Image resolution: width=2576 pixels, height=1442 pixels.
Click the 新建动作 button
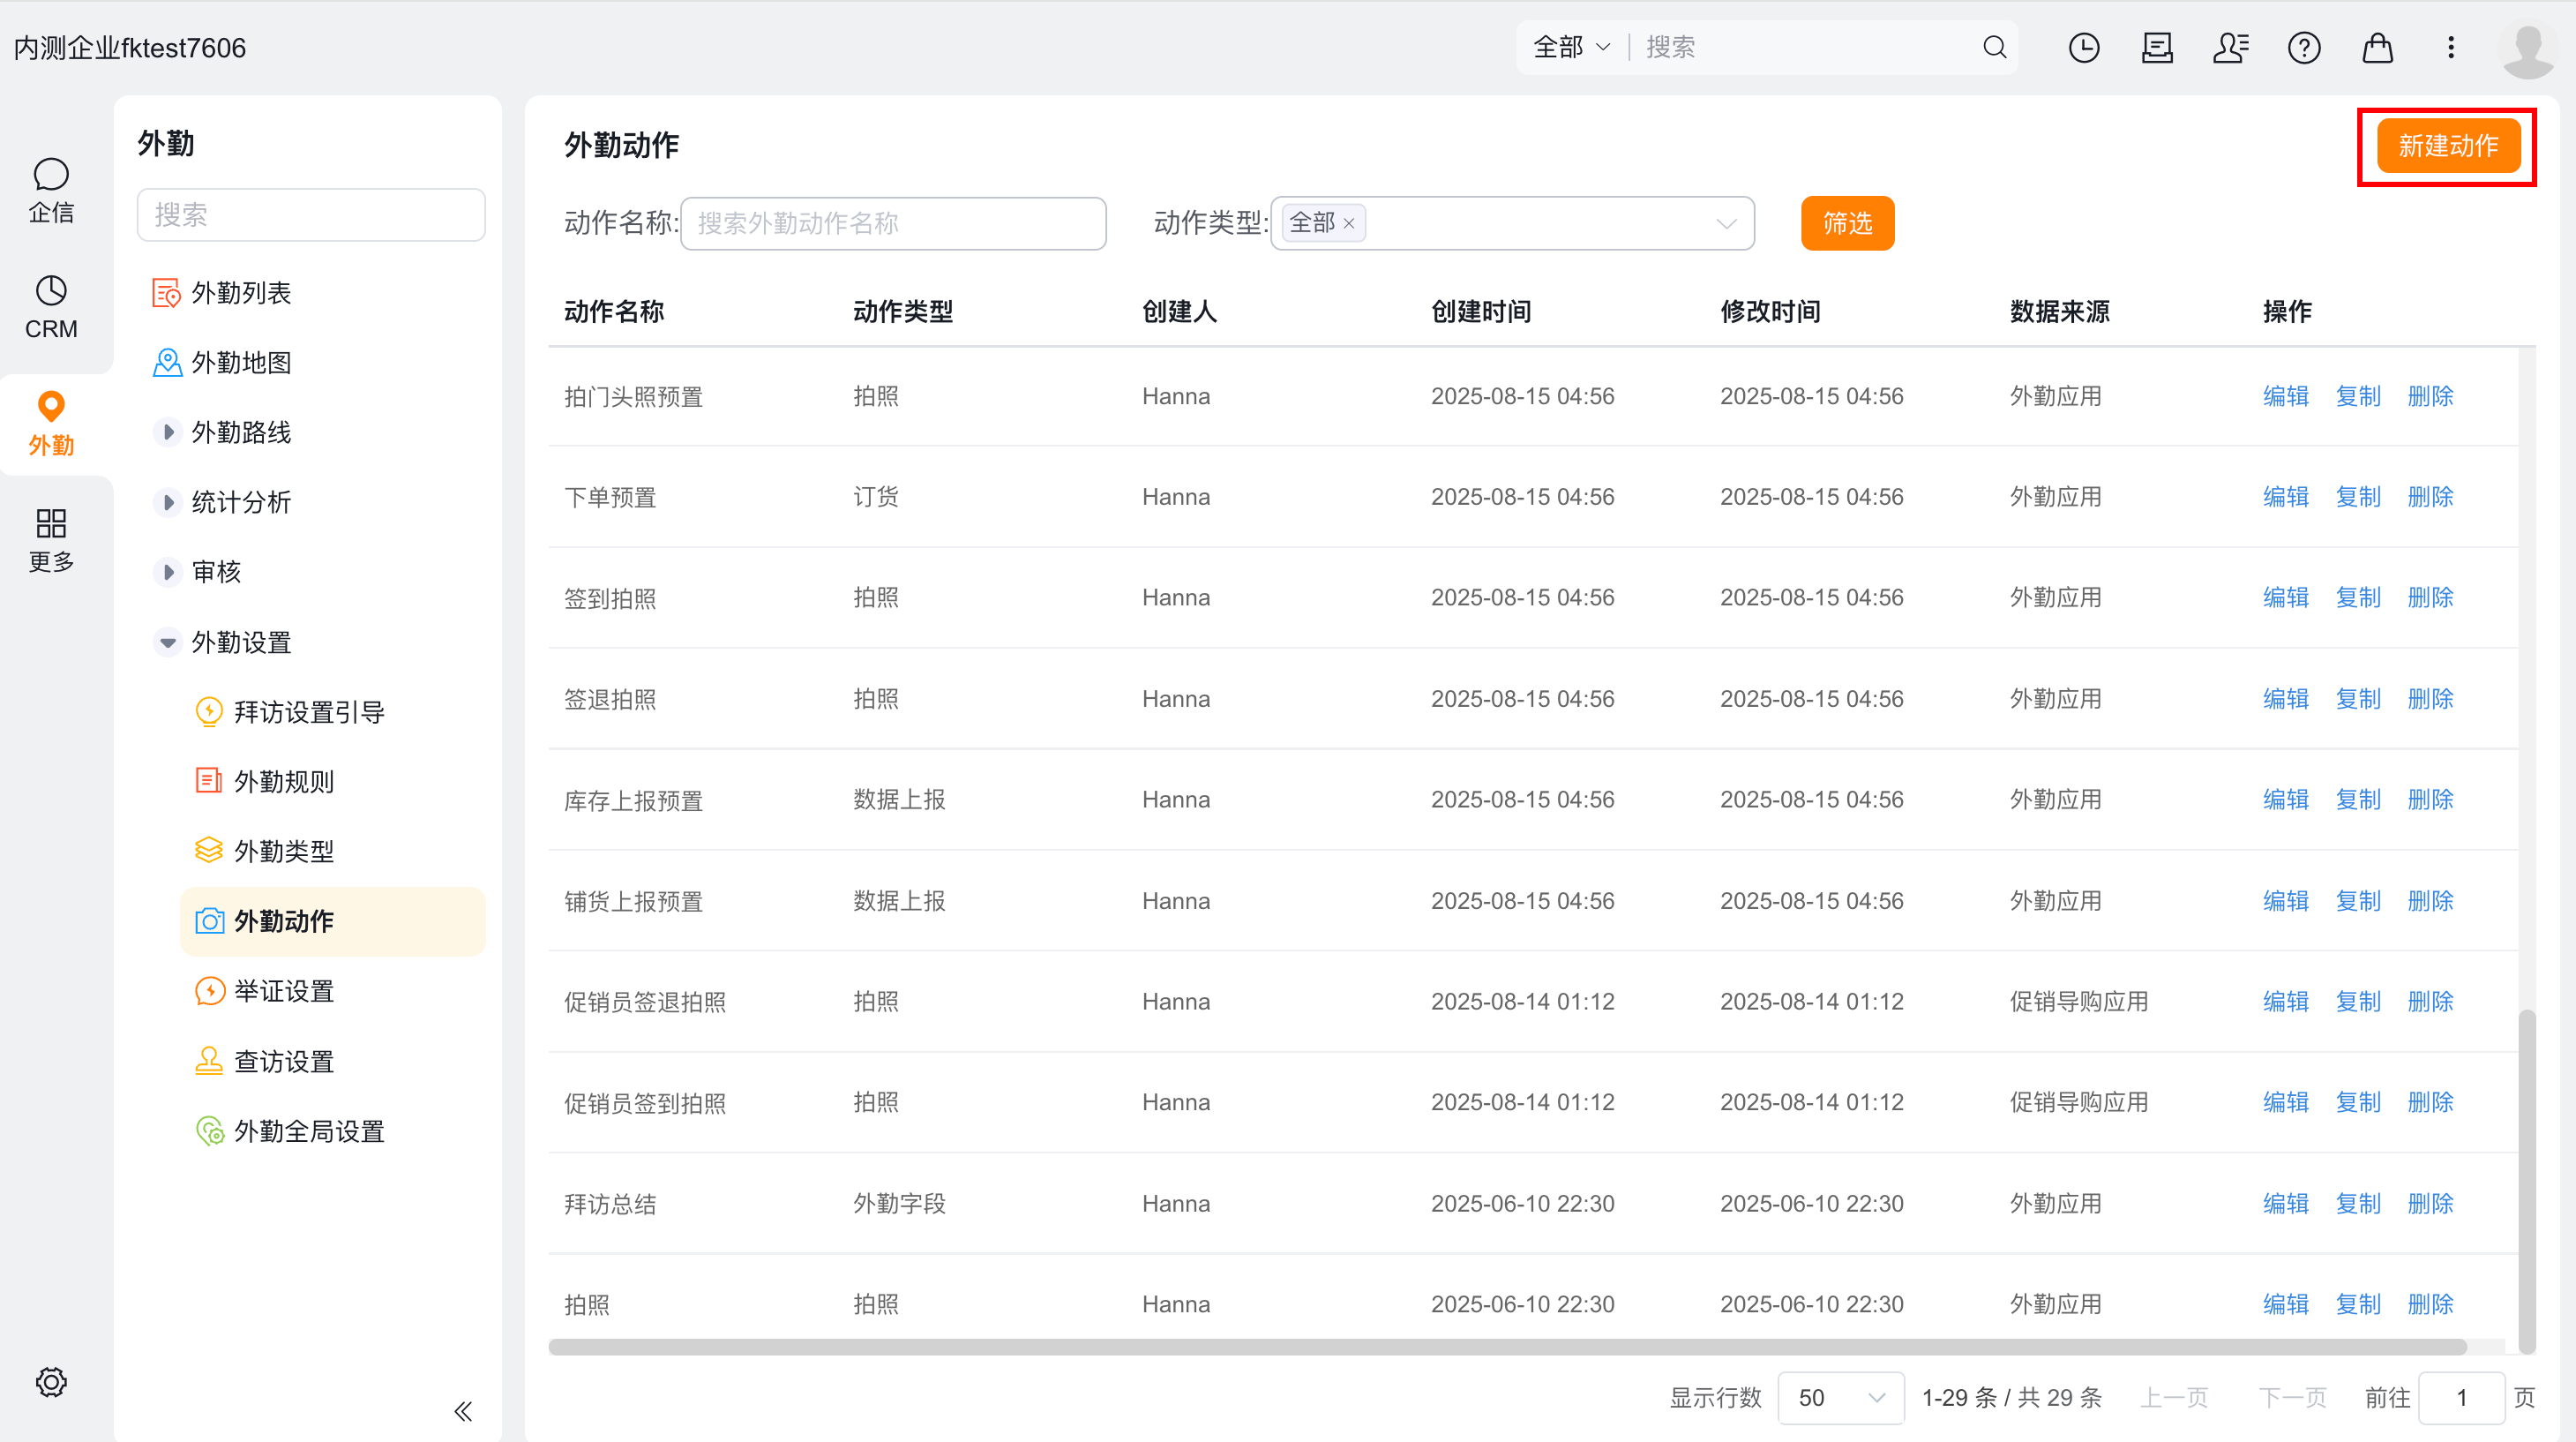coord(2448,146)
